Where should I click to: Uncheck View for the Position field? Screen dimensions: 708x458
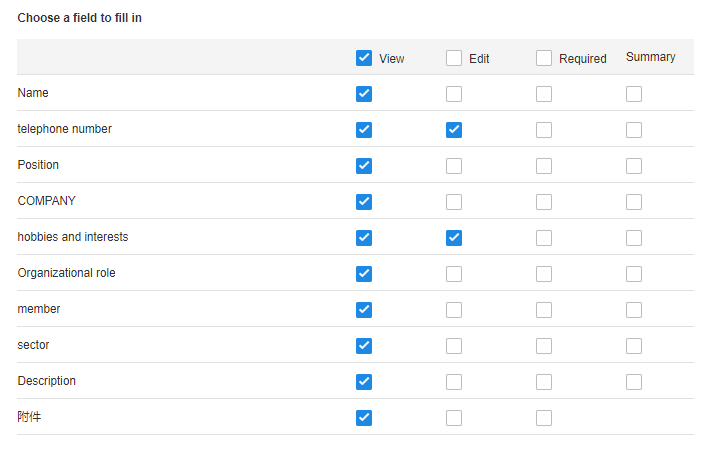[x=363, y=166]
